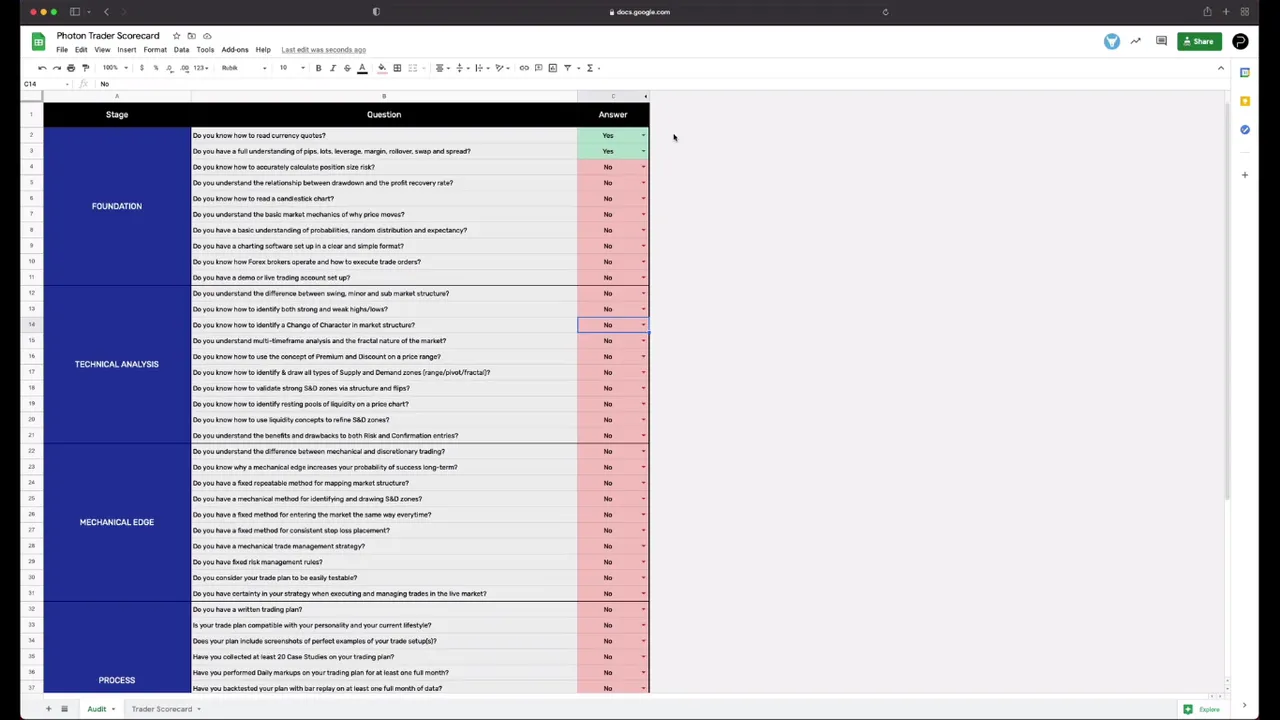
Task: Open the Edit menu
Action: [81, 50]
